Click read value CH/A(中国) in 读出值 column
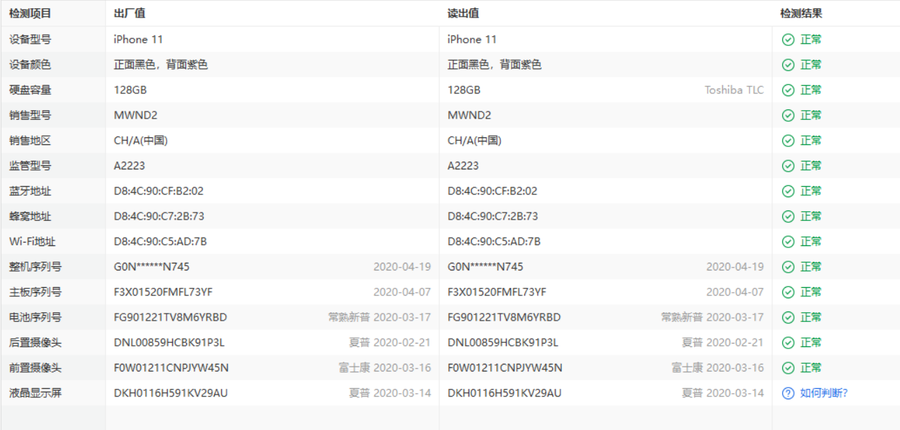 (x=474, y=141)
